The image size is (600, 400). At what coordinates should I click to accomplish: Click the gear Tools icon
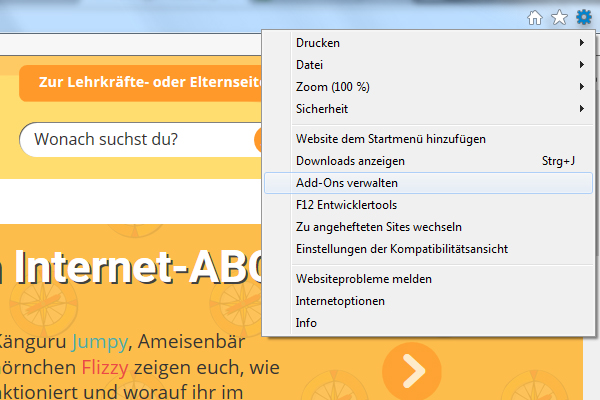[x=583, y=17]
